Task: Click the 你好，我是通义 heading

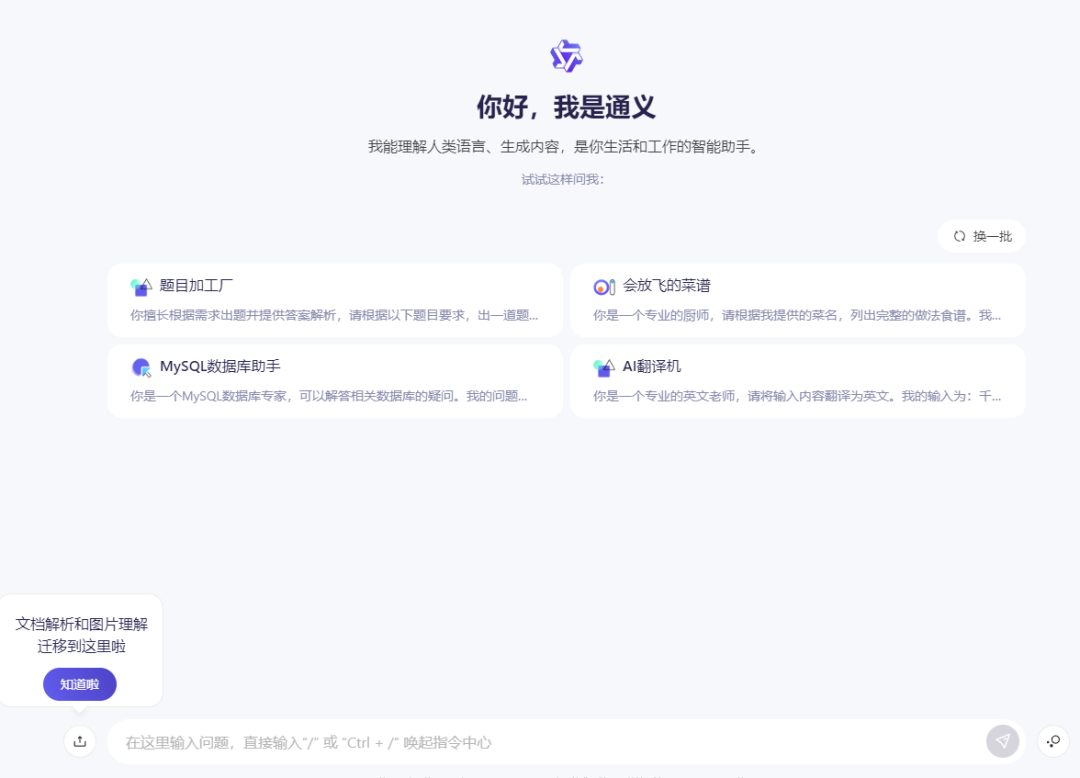Action: [x=566, y=107]
